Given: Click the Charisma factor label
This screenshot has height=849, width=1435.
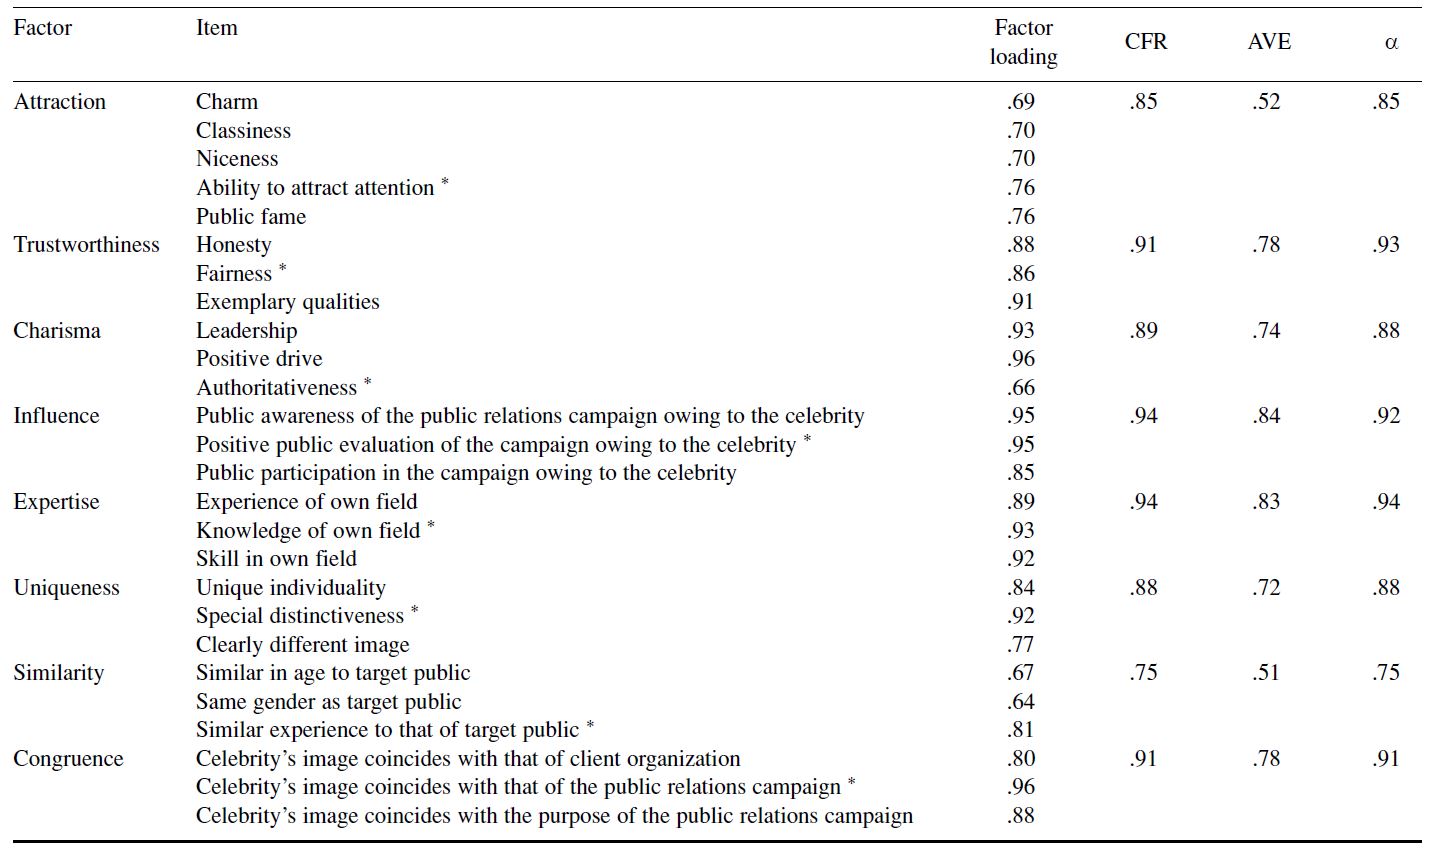Looking at the screenshot, I should pyautogui.click(x=57, y=331).
